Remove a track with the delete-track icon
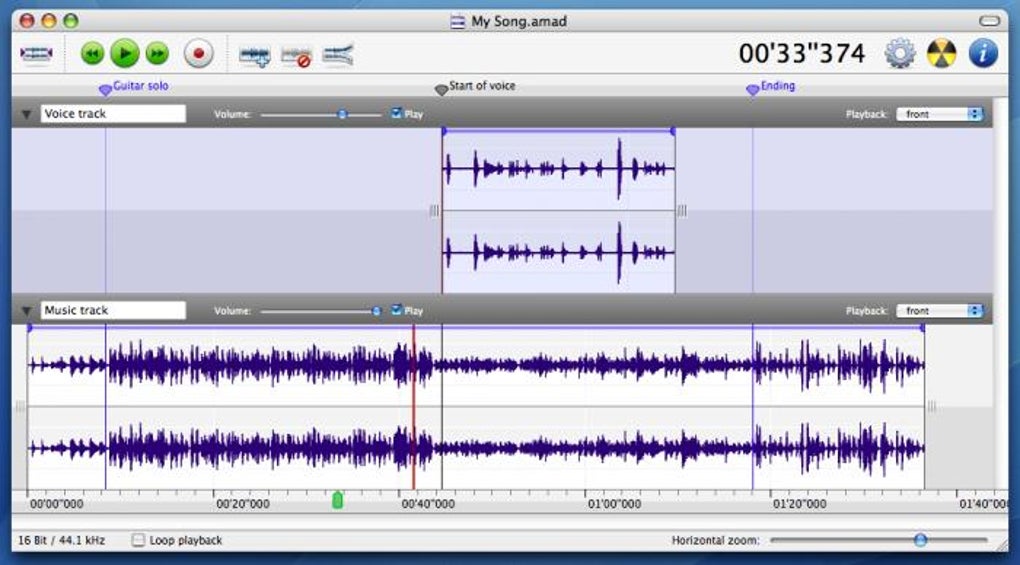Image resolution: width=1020 pixels, height=565 pixels. tap(296, 57)
